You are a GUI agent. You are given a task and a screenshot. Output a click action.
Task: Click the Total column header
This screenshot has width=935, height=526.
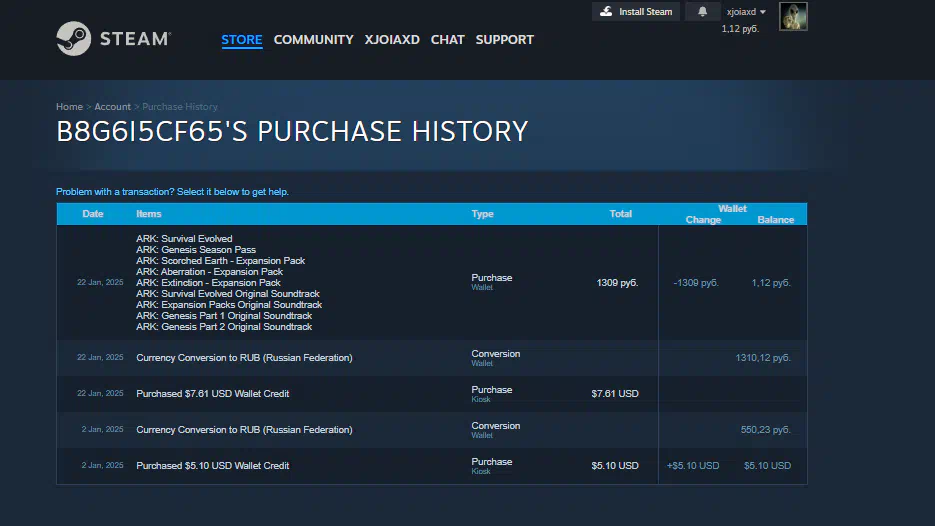click(620, 214)
